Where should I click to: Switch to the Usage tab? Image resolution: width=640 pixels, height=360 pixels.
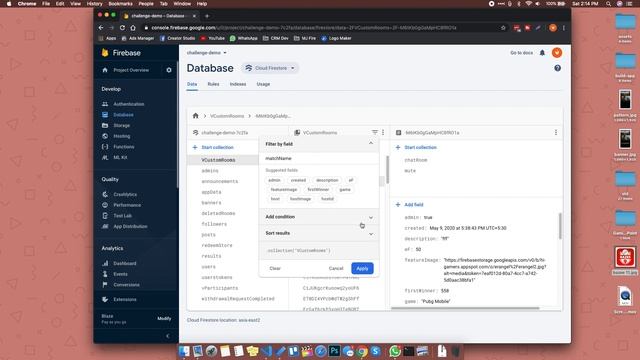click(263, 84)
